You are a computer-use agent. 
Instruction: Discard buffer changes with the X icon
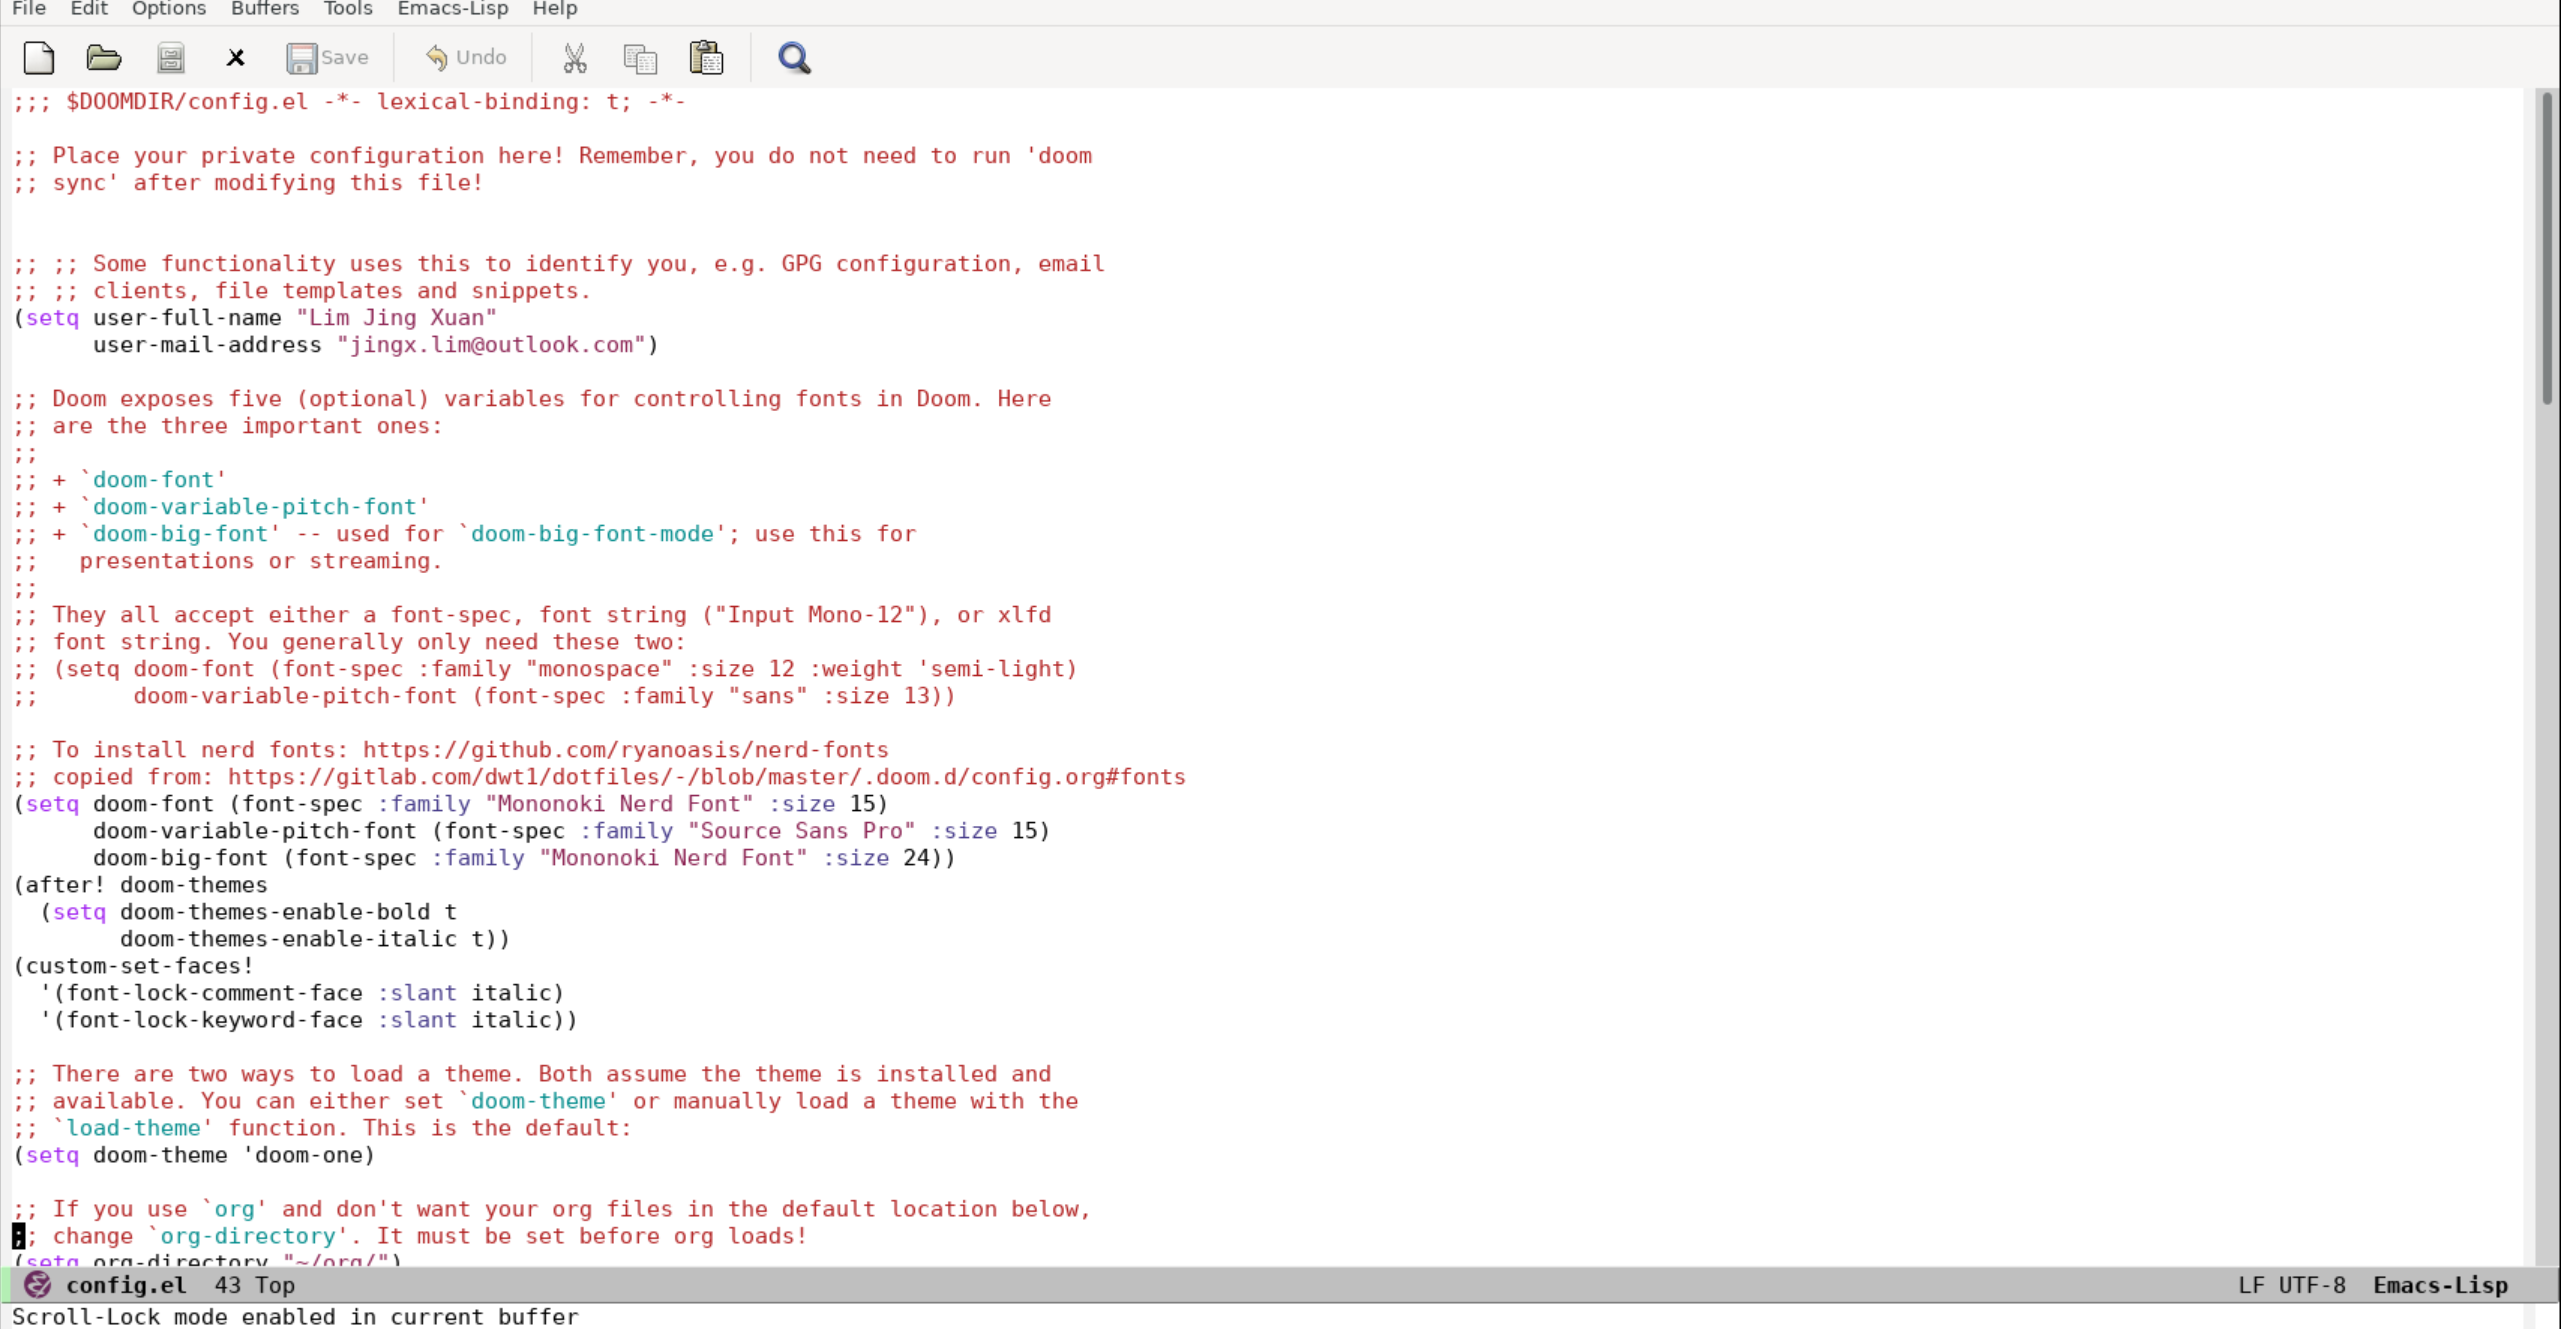tap(236, 57)
